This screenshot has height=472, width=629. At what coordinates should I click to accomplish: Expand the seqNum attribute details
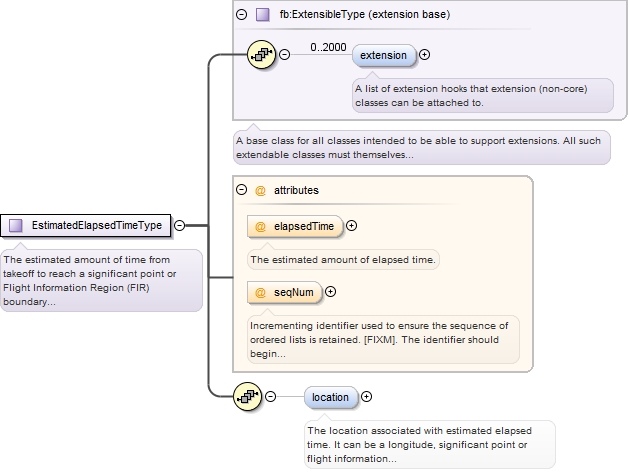pyautogui.click(x=331, y=292)
